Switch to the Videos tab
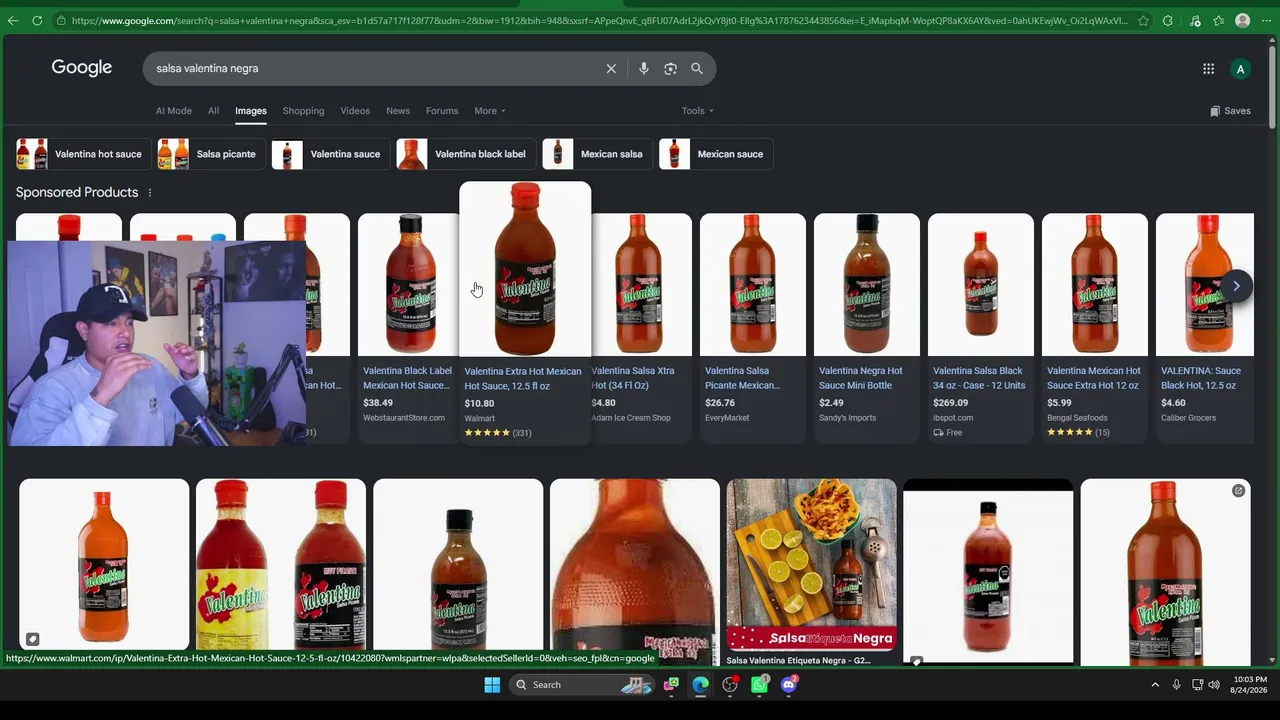This screenshot has height=720, width=1280. tap(355, 111)
